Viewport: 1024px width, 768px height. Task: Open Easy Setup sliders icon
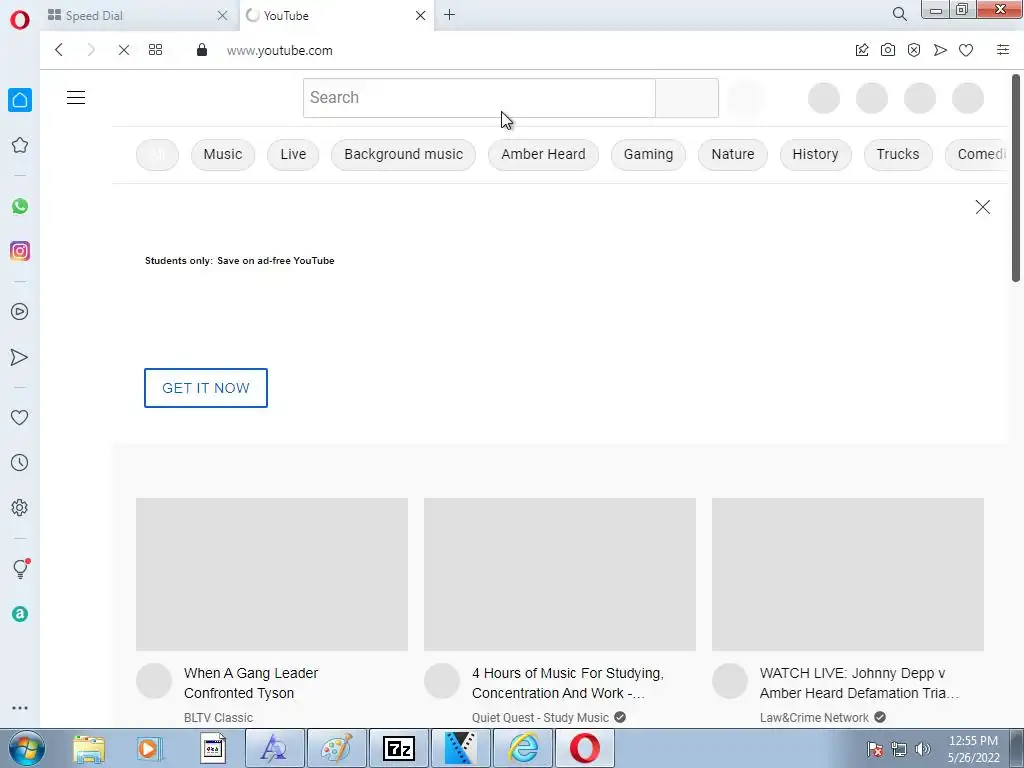point(1002,50)
